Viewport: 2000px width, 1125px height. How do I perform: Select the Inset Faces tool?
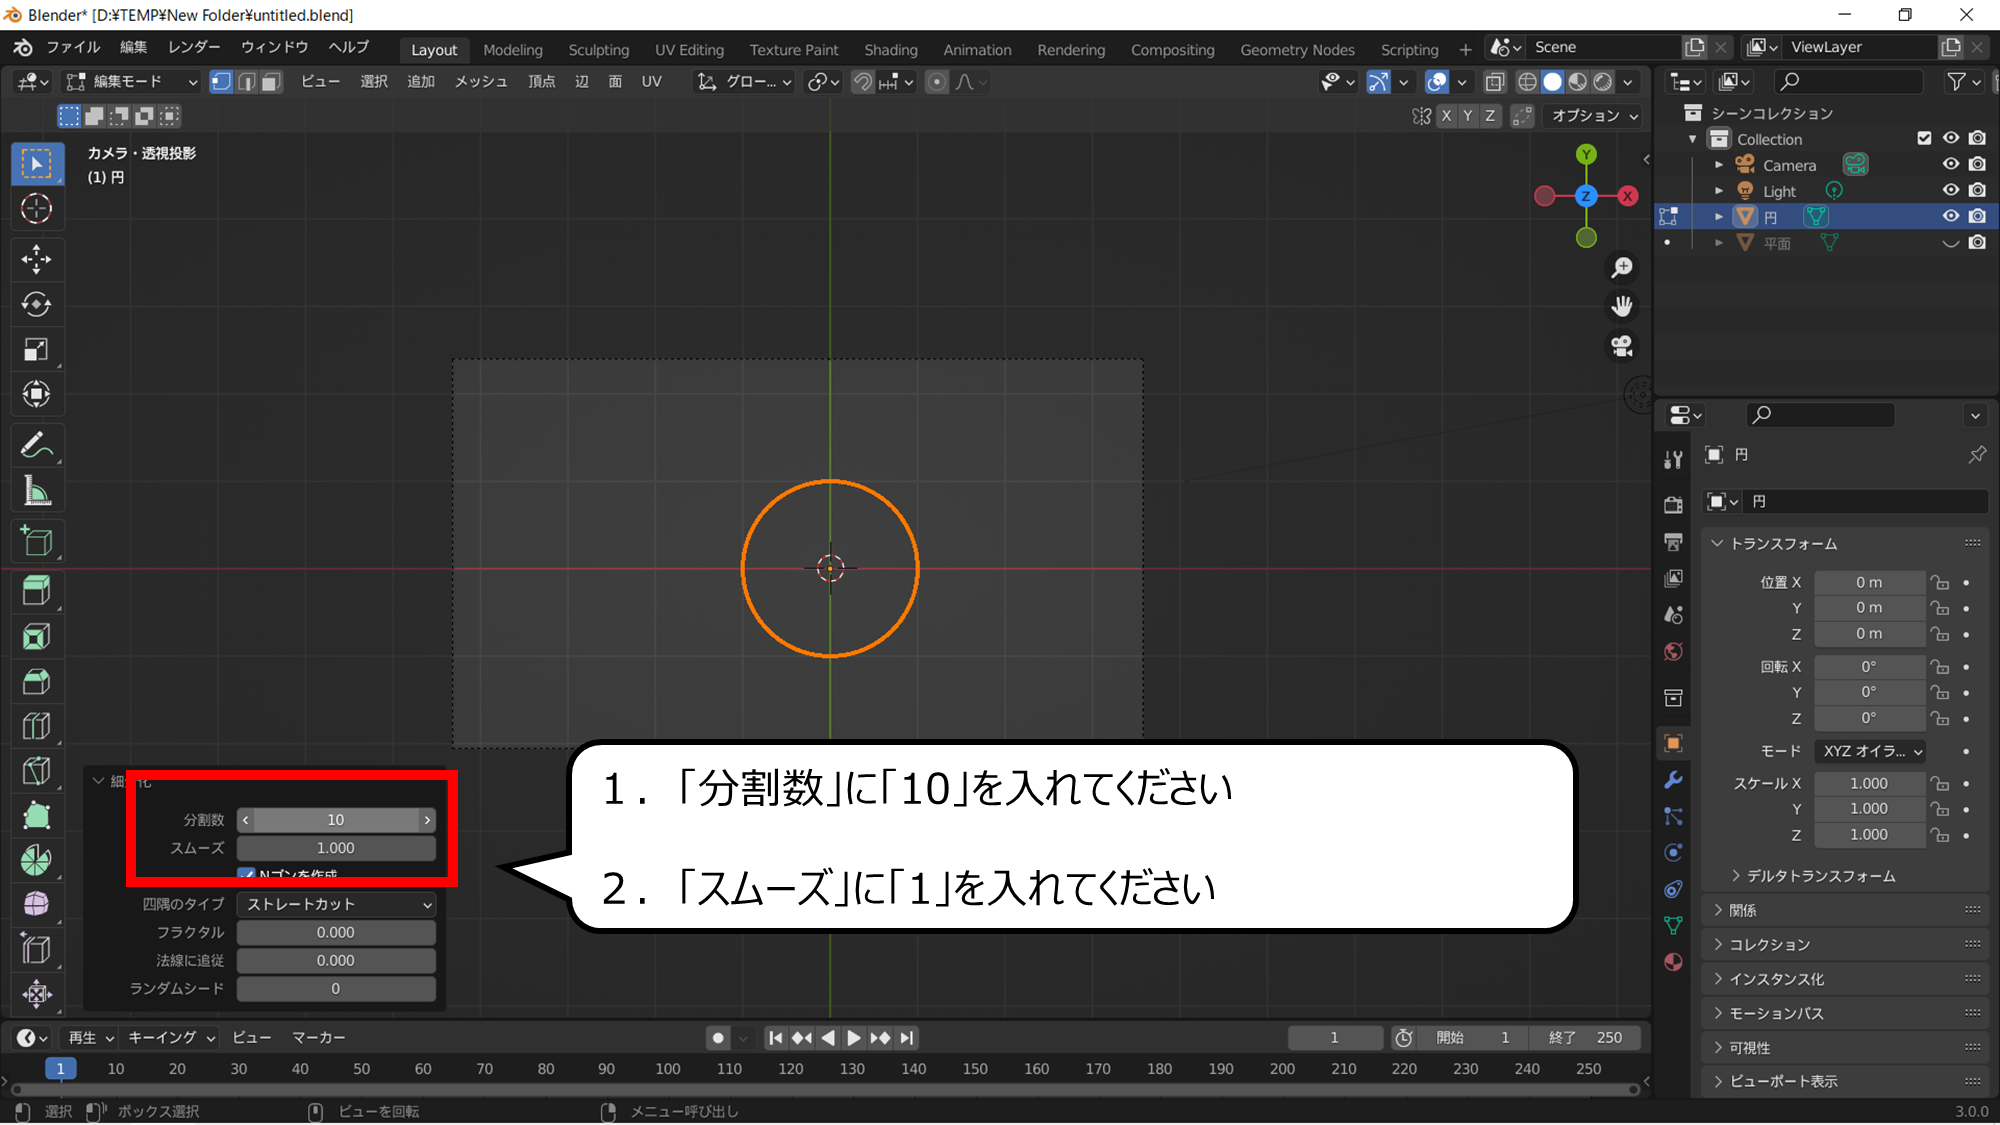37,637
